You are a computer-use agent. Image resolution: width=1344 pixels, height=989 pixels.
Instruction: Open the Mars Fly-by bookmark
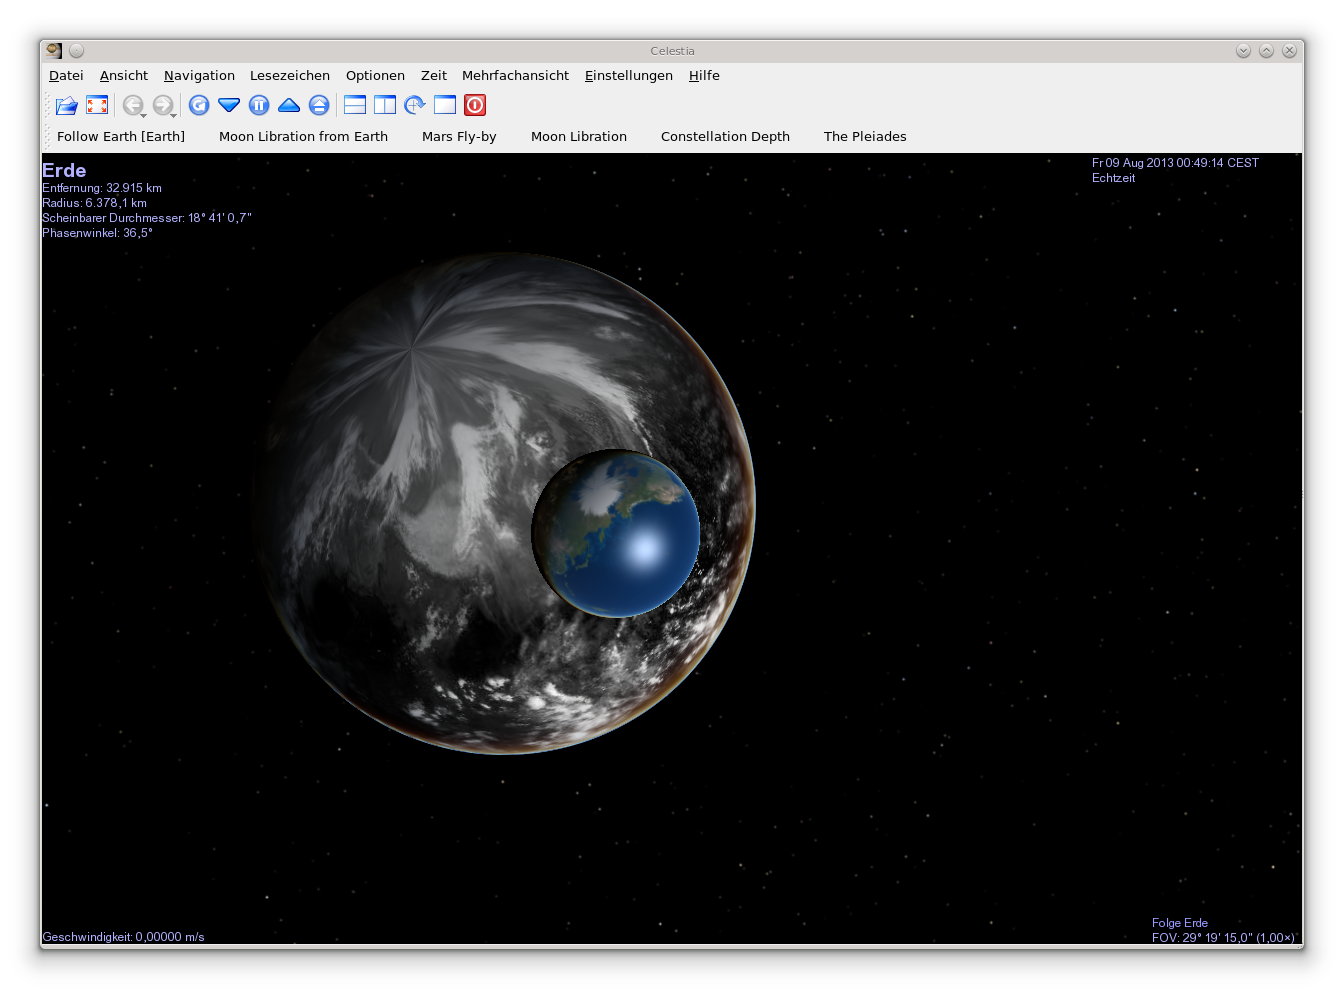click(459, 137)
